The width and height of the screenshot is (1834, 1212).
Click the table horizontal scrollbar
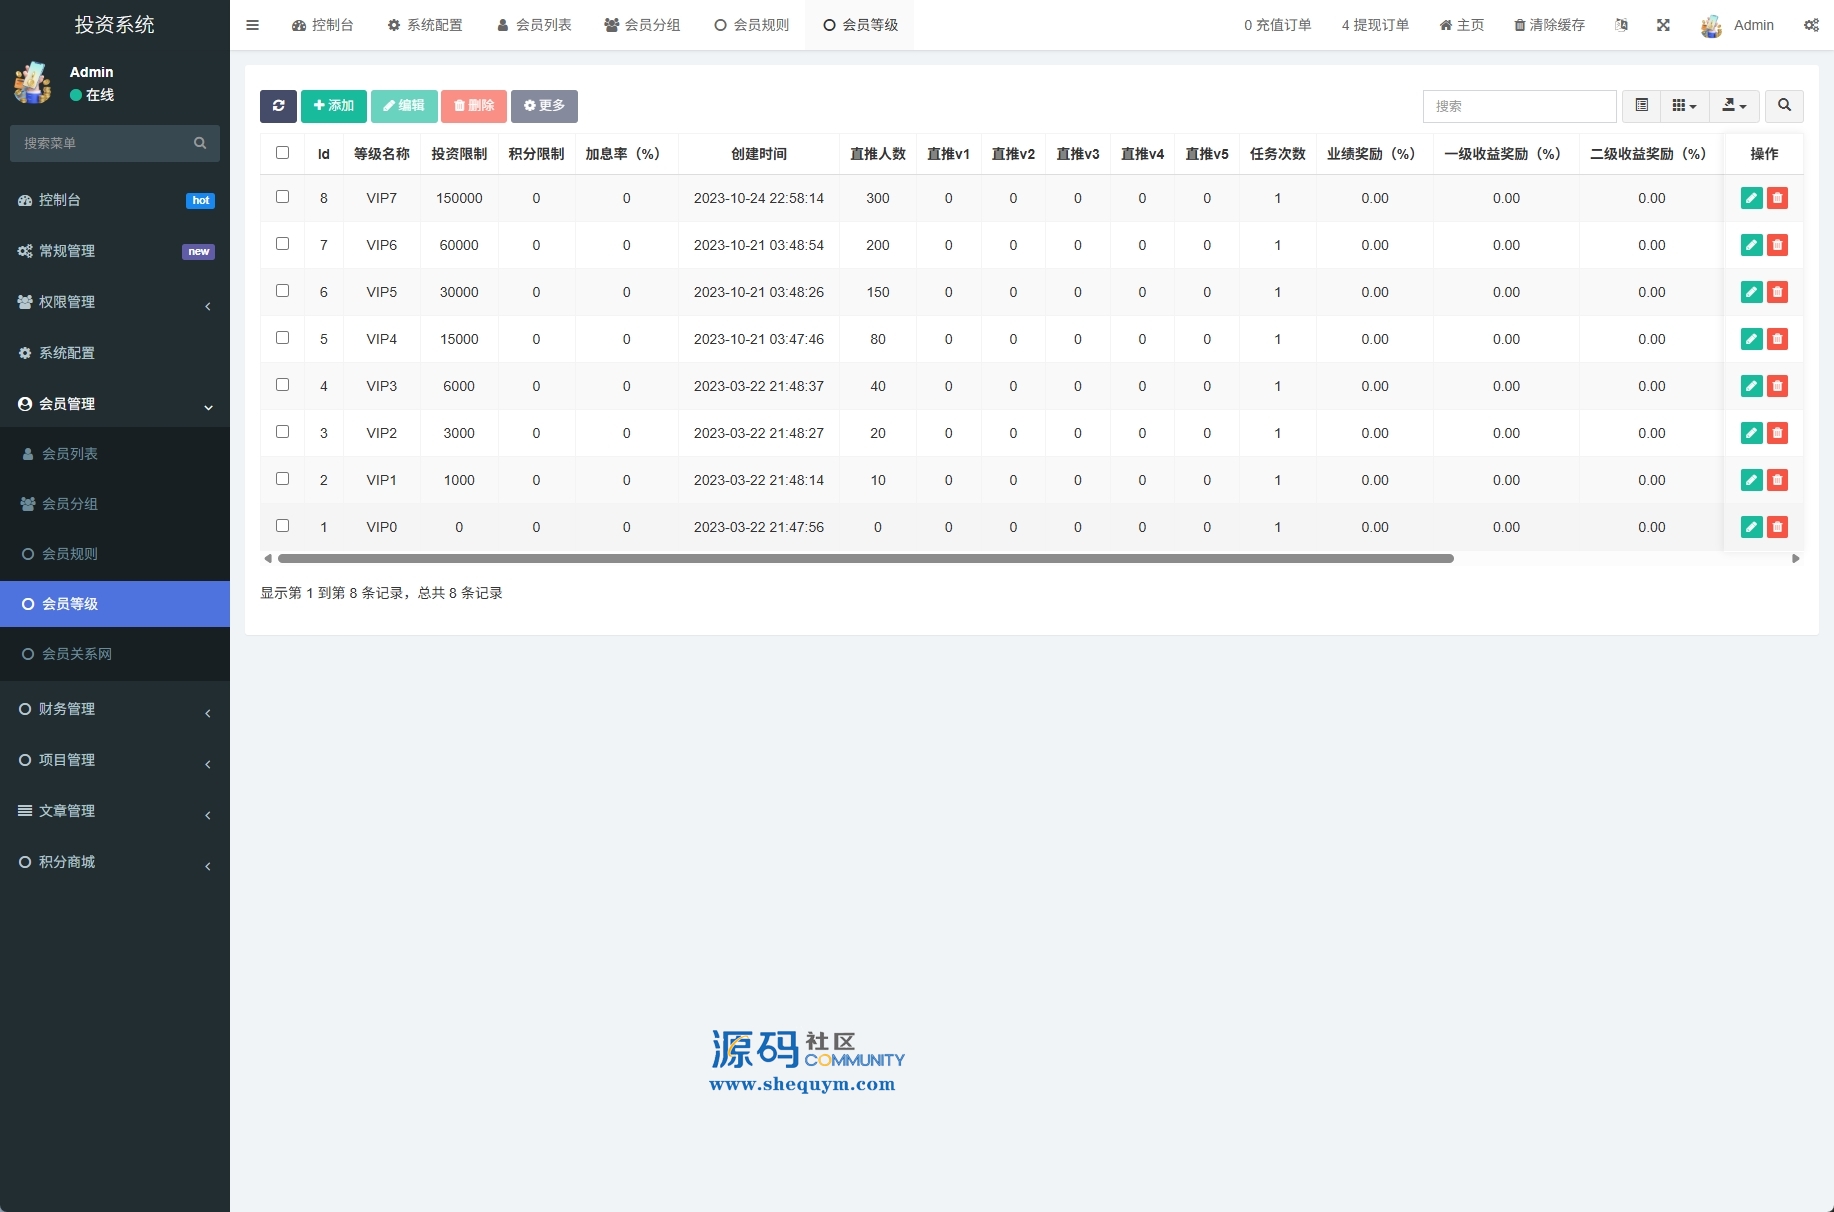point(865,559)
